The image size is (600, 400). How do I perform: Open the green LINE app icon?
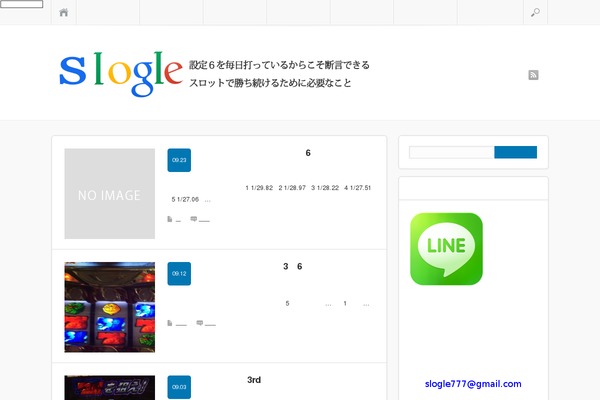(x=446, y=249)
